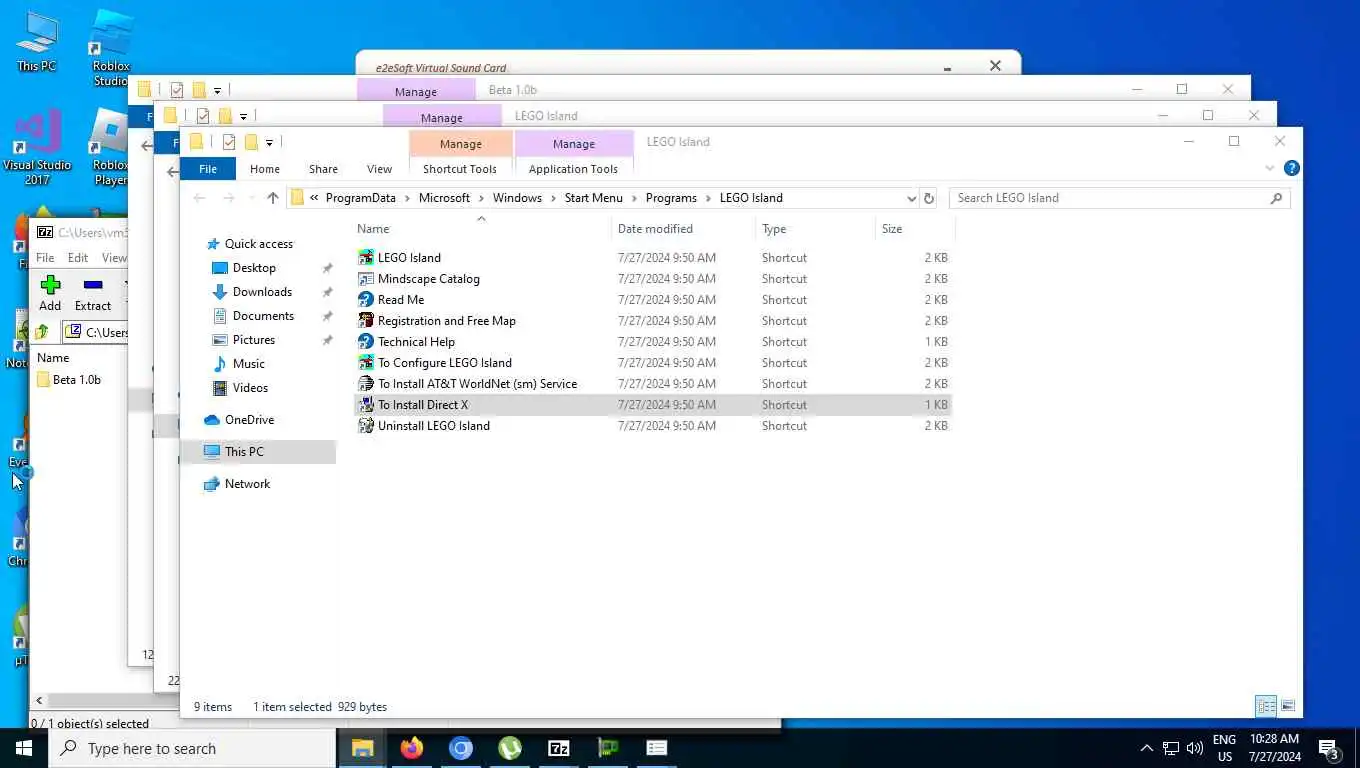Screen dimensions: 1360x768
Task: Go up one folder level arrow
Action: [272, 198]
